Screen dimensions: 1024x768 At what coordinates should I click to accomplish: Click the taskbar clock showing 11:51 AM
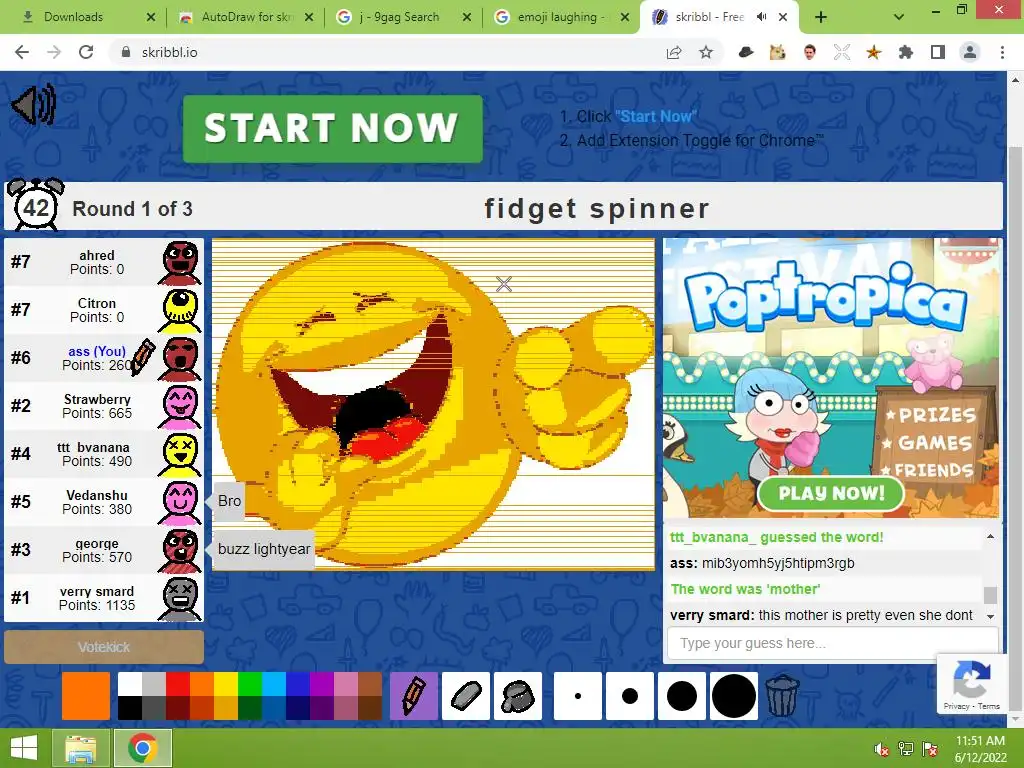(980, 749)
